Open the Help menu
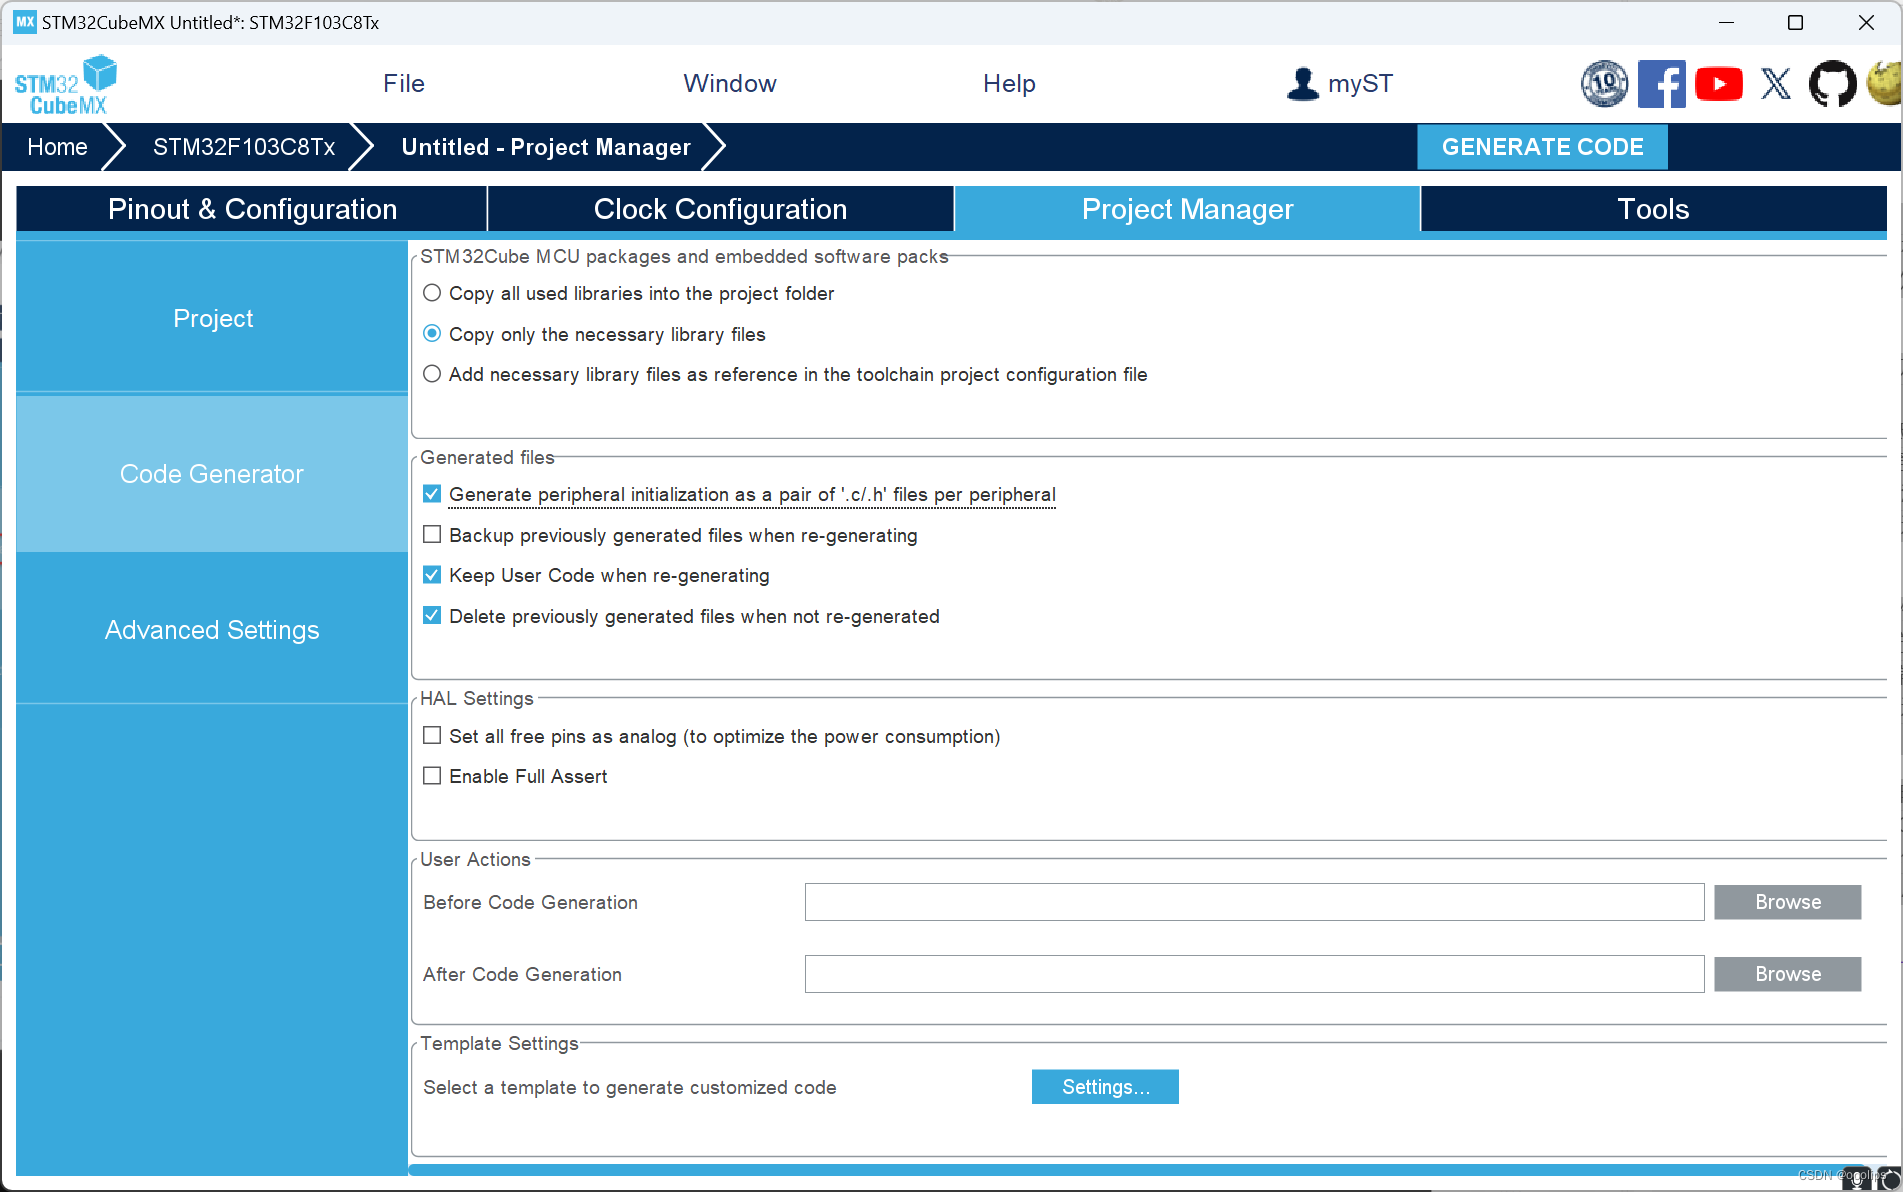 point(1009,84)
